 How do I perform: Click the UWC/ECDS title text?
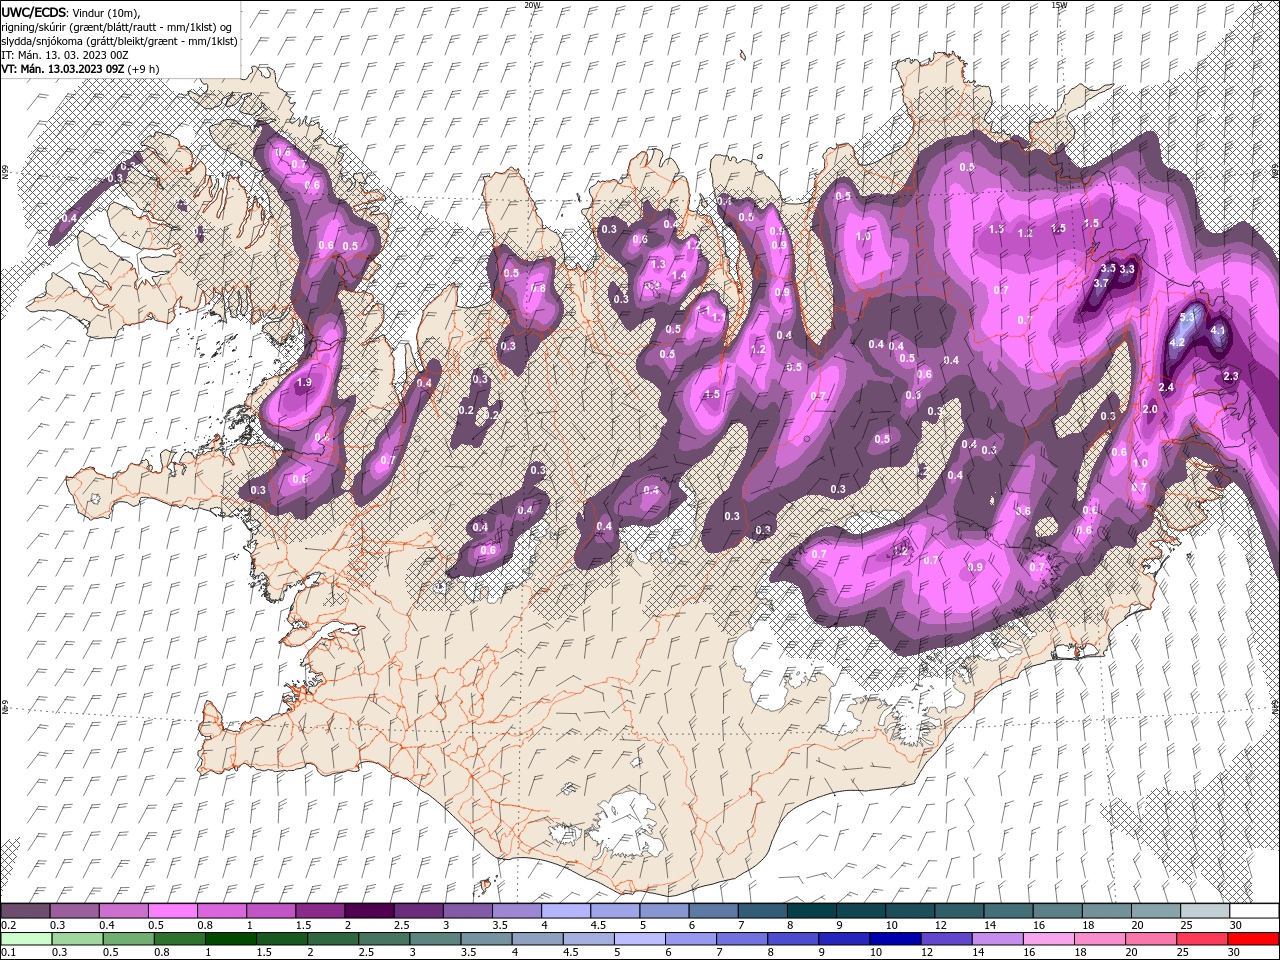(x=33, y=12)
